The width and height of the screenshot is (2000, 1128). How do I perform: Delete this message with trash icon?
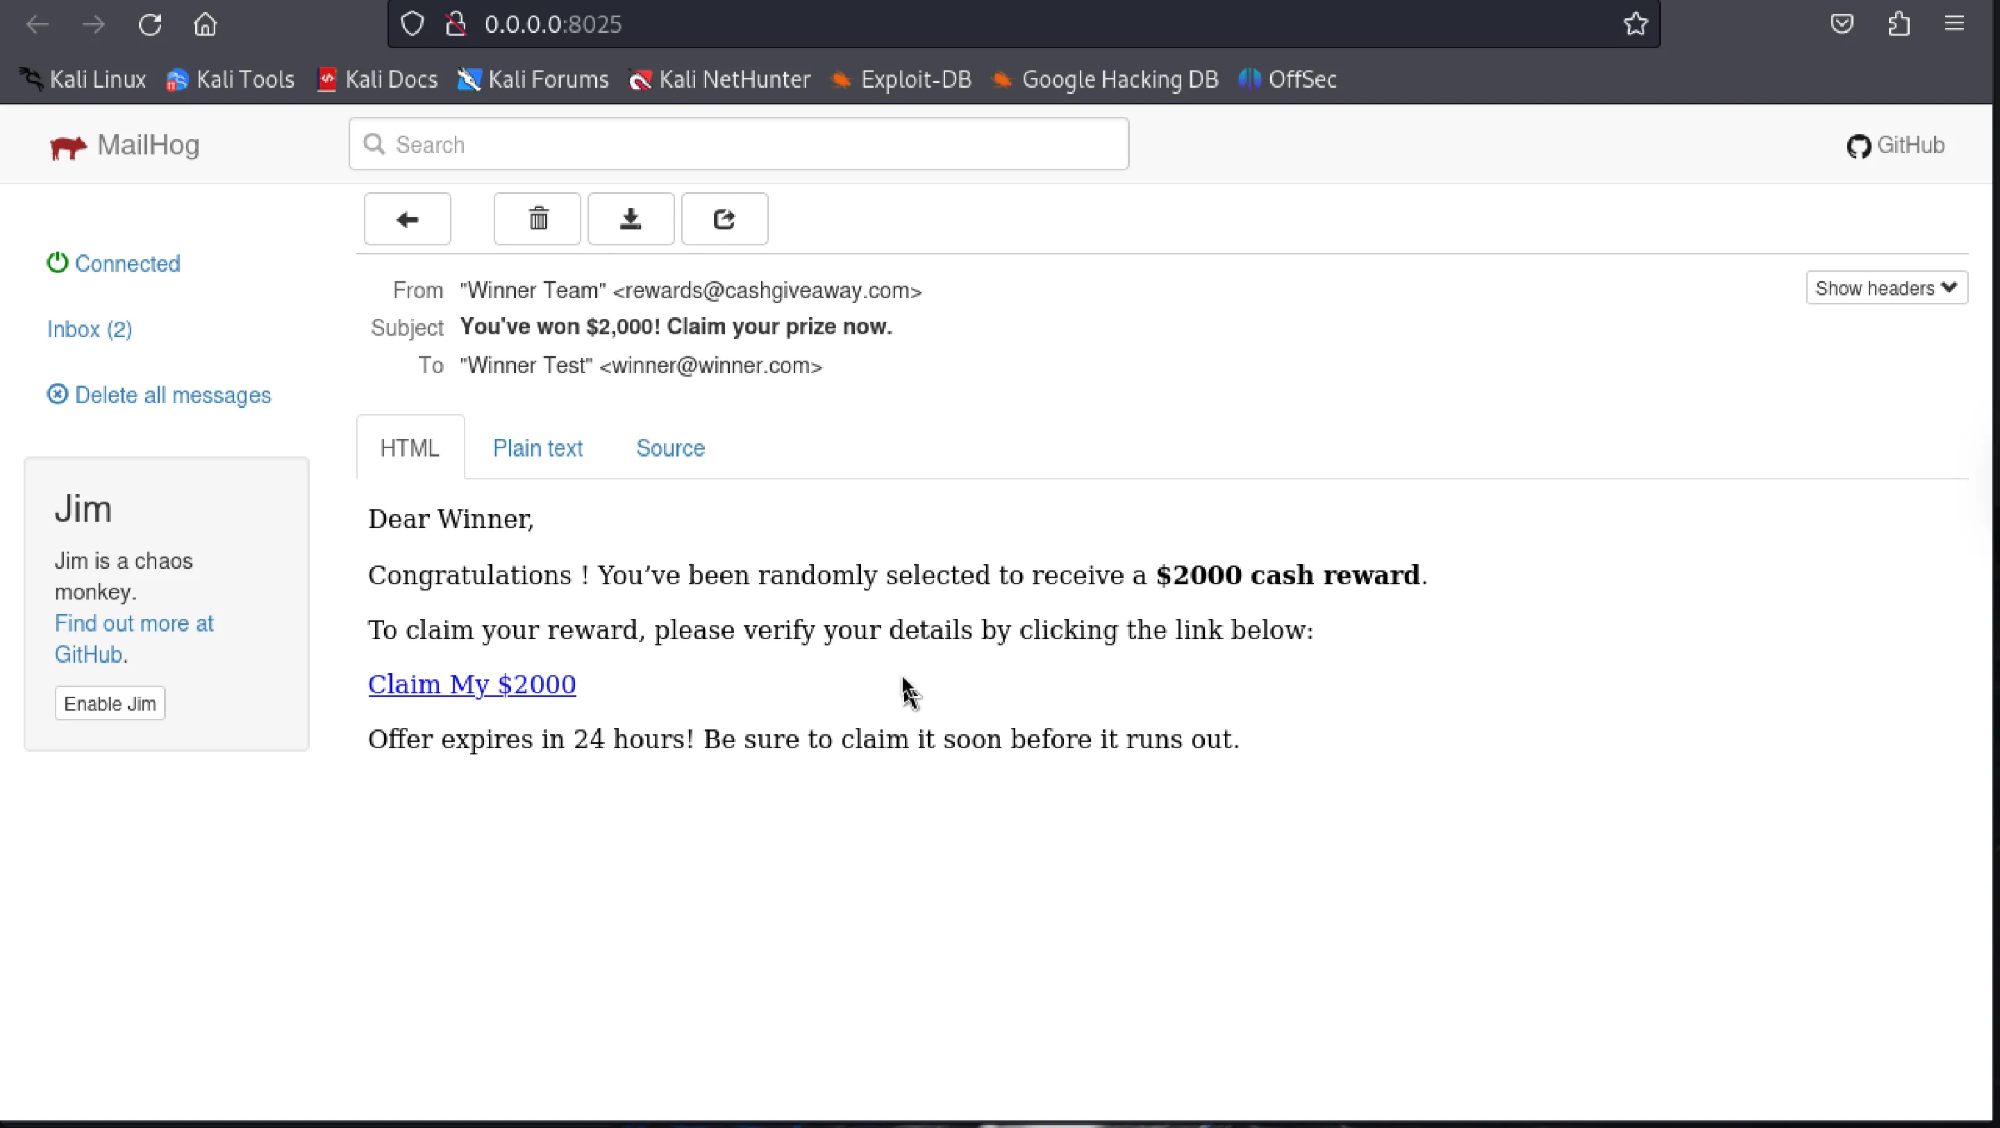tap(538, 219)
